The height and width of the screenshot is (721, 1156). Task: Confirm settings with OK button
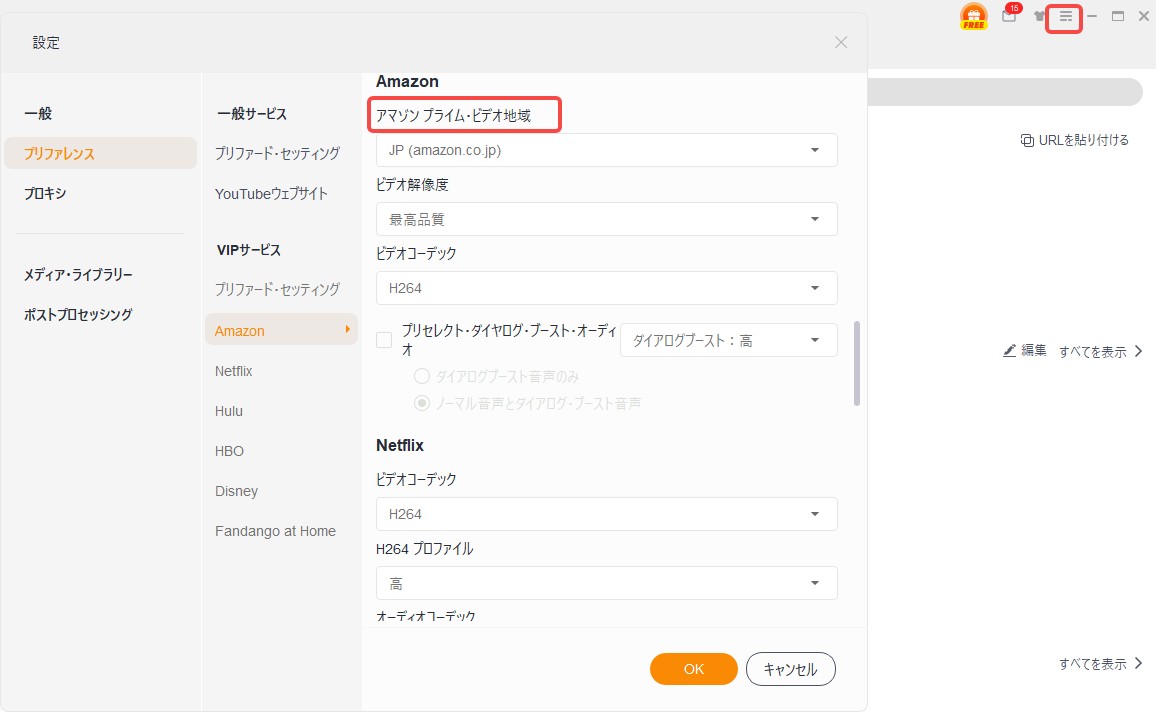click(x=694, y=669)
